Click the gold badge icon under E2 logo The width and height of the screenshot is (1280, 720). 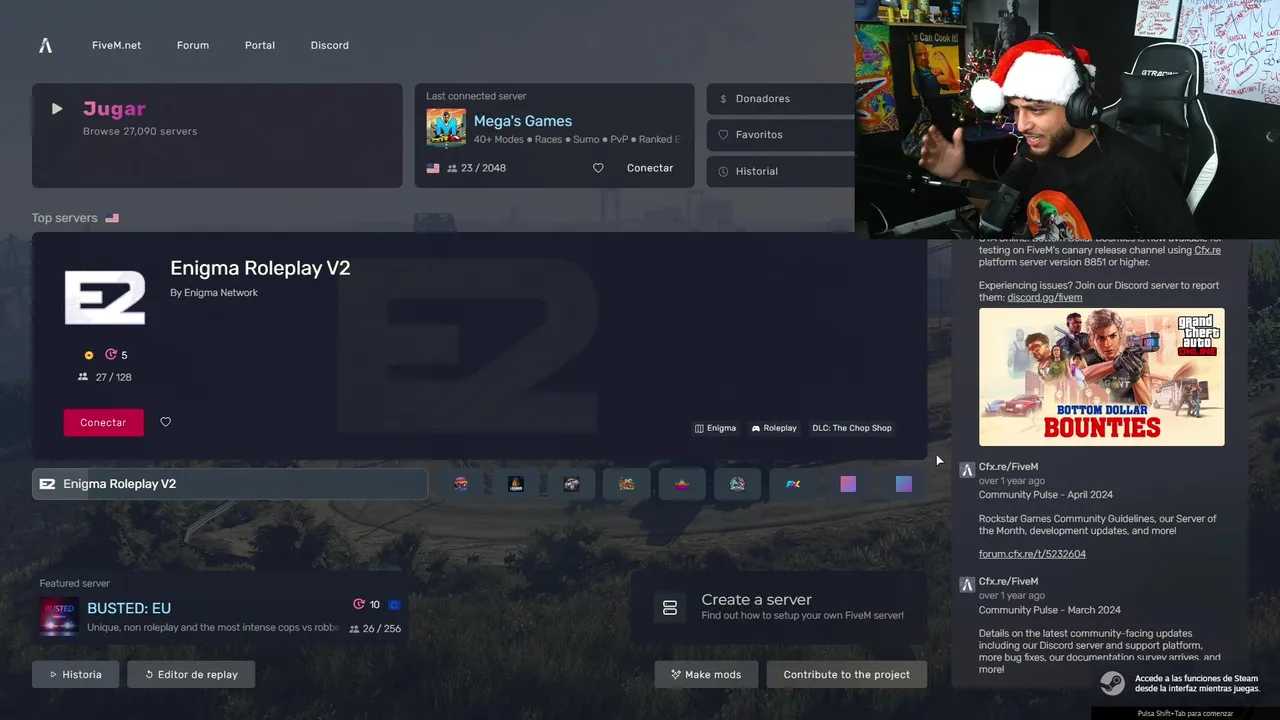click(89, 355)
